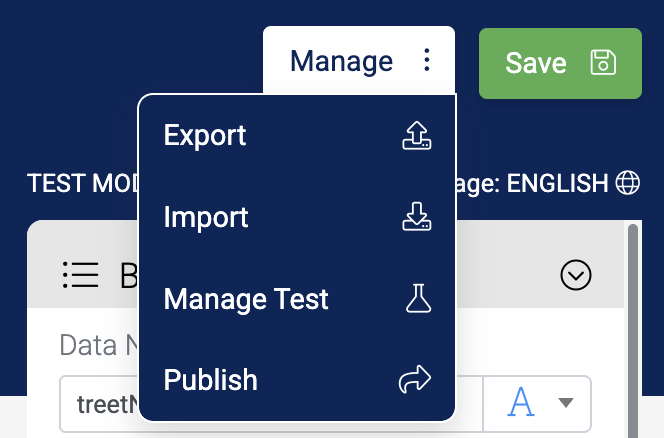Choose Export from the Manage menu

click(x=297, y=136)
